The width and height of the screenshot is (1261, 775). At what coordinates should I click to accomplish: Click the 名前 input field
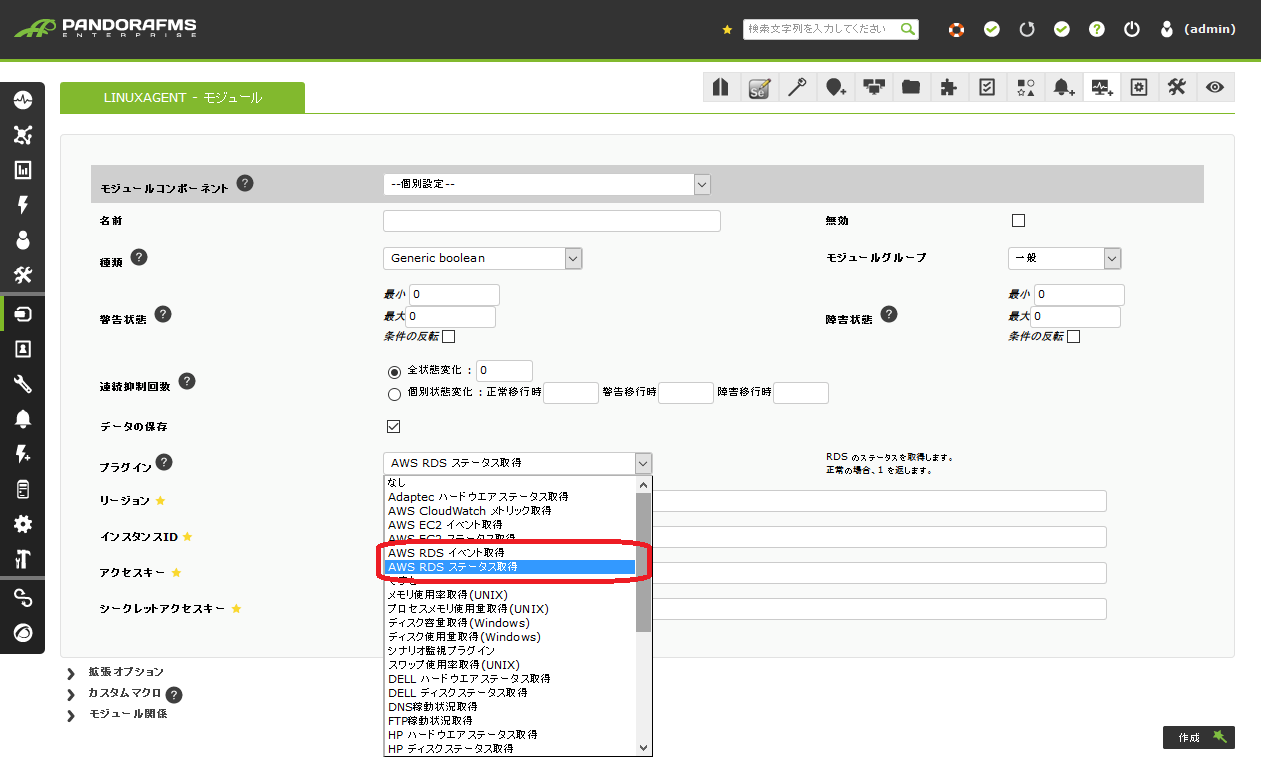[551, 221]
